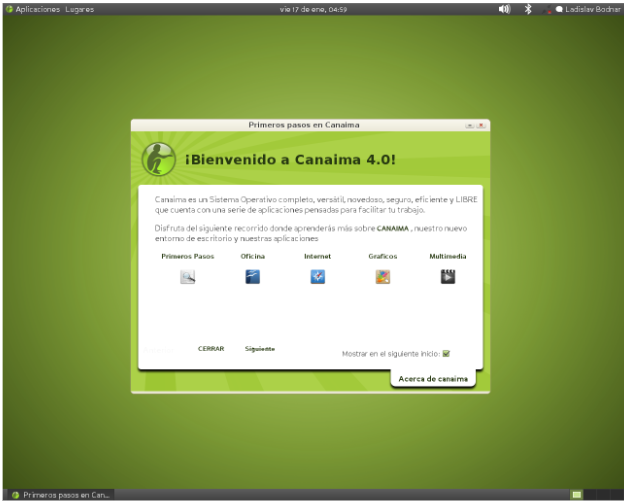Open the Lugares menu

coord(80,9)
